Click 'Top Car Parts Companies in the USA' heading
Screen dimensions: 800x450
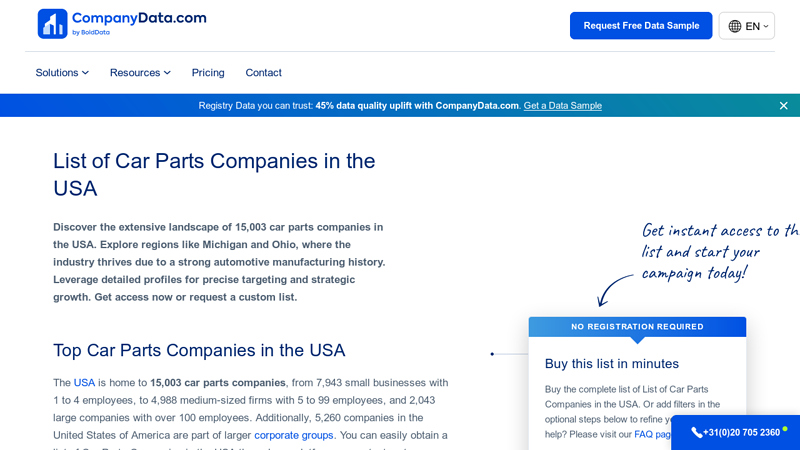[199, 351]
